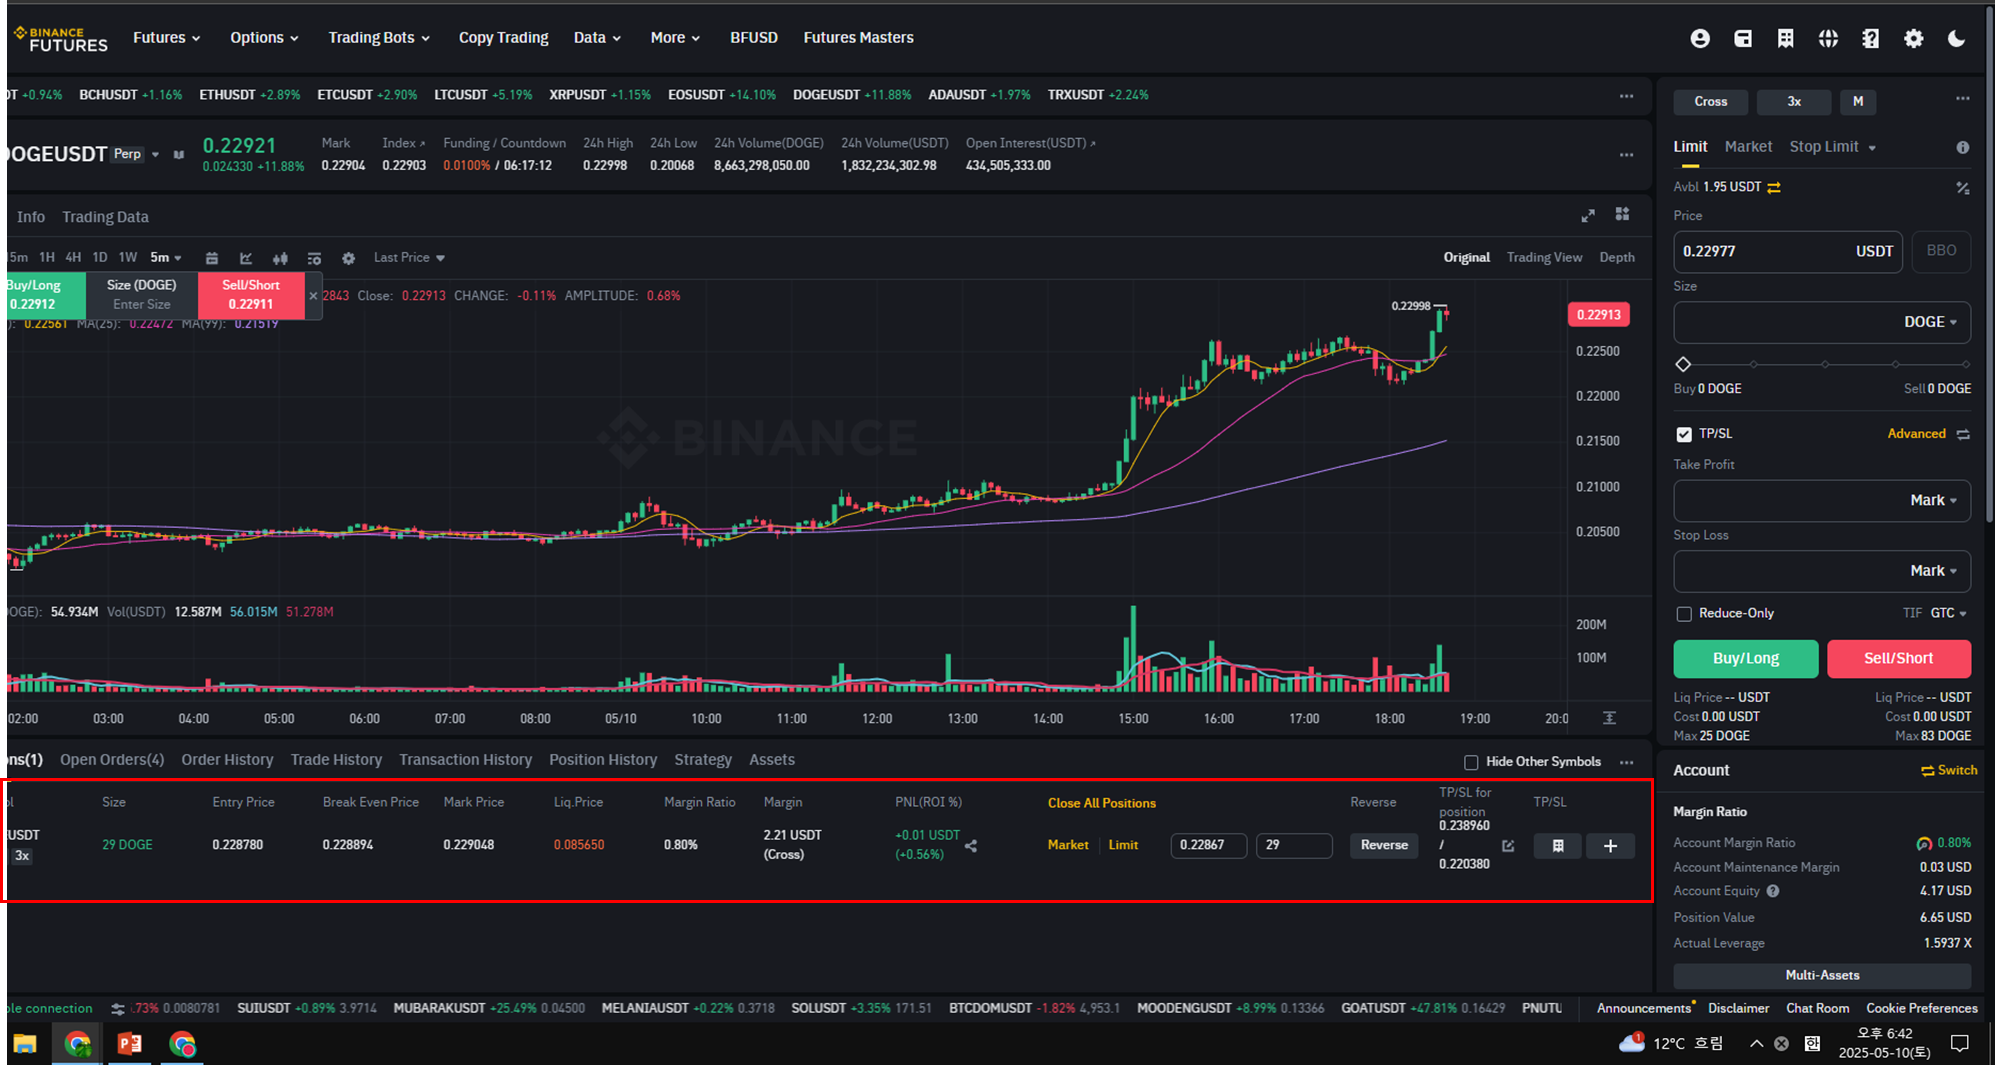This screenshot has height=1065, width=1995.
Task: Open the chart display options icon
Action: point(314,258)
